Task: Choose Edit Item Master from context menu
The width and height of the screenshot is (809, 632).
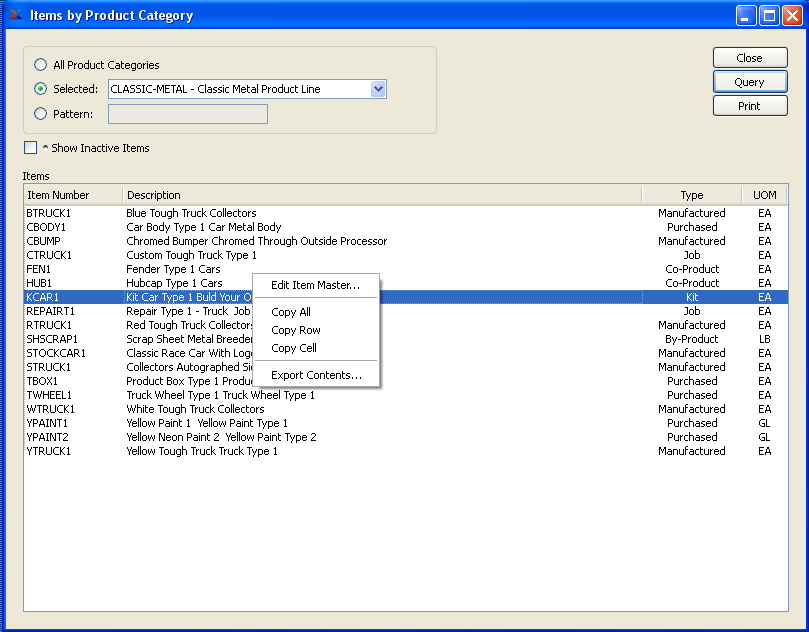Action: [x=315, y=285]
